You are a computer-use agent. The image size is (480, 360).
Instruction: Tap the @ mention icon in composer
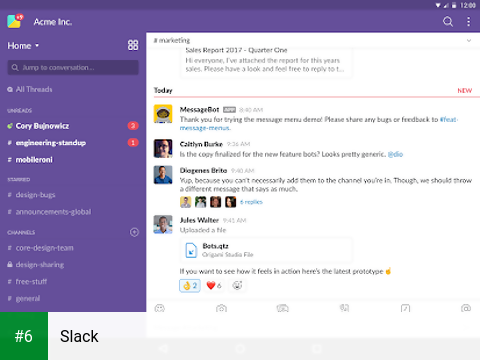click(x=466, y=308)
